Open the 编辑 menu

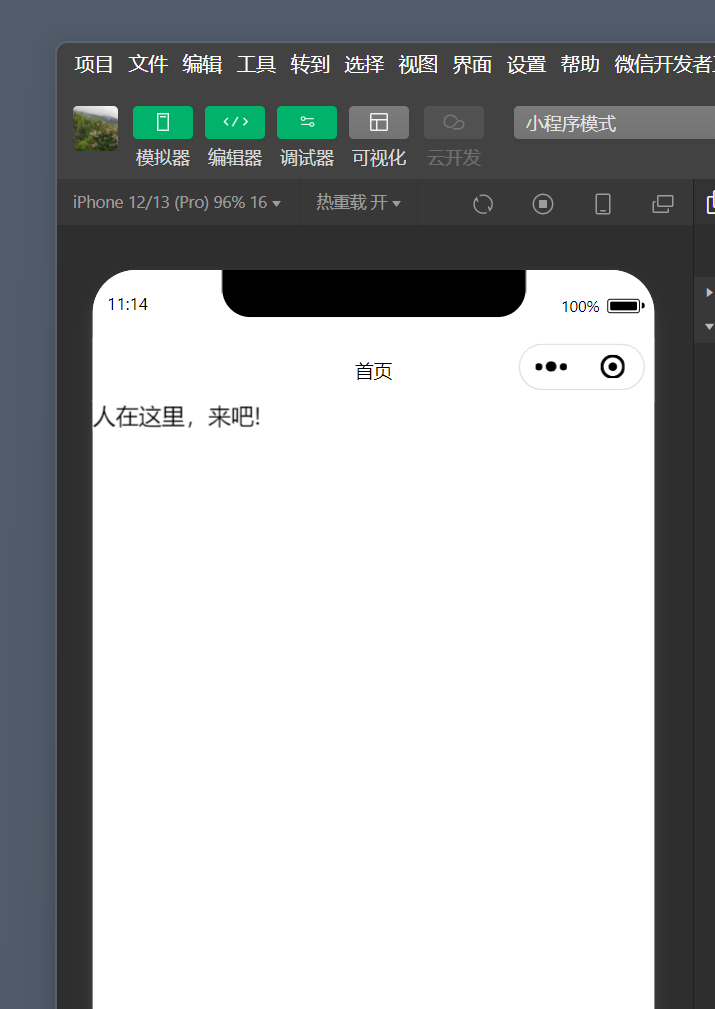pyautogui.click(x=202, y=64)
